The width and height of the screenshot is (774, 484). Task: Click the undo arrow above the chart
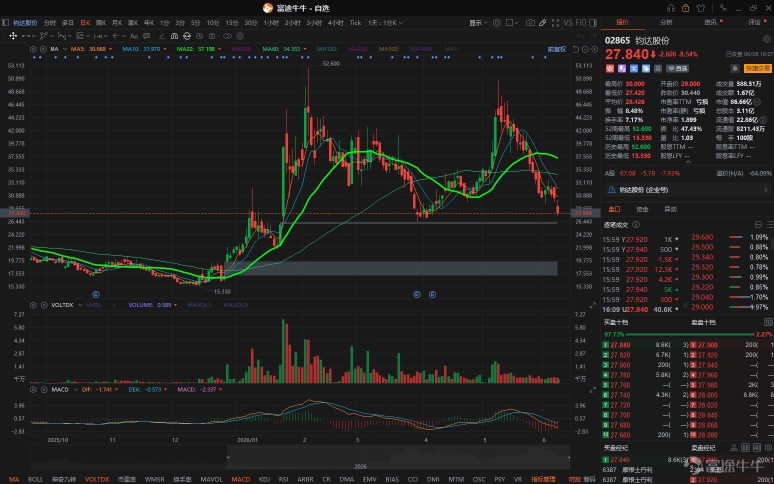tap(580, 36)
